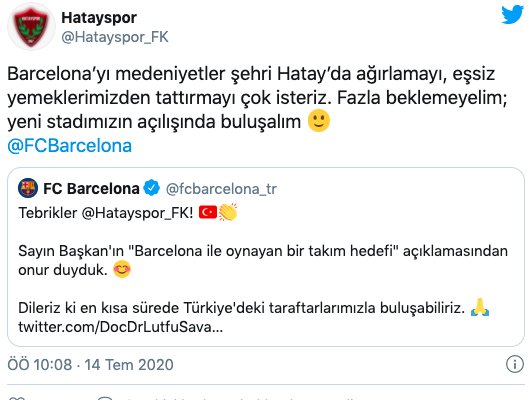Click the FC Barcelona crest avatar
This screenshot has height=400, width=530.
click(28, 188)
